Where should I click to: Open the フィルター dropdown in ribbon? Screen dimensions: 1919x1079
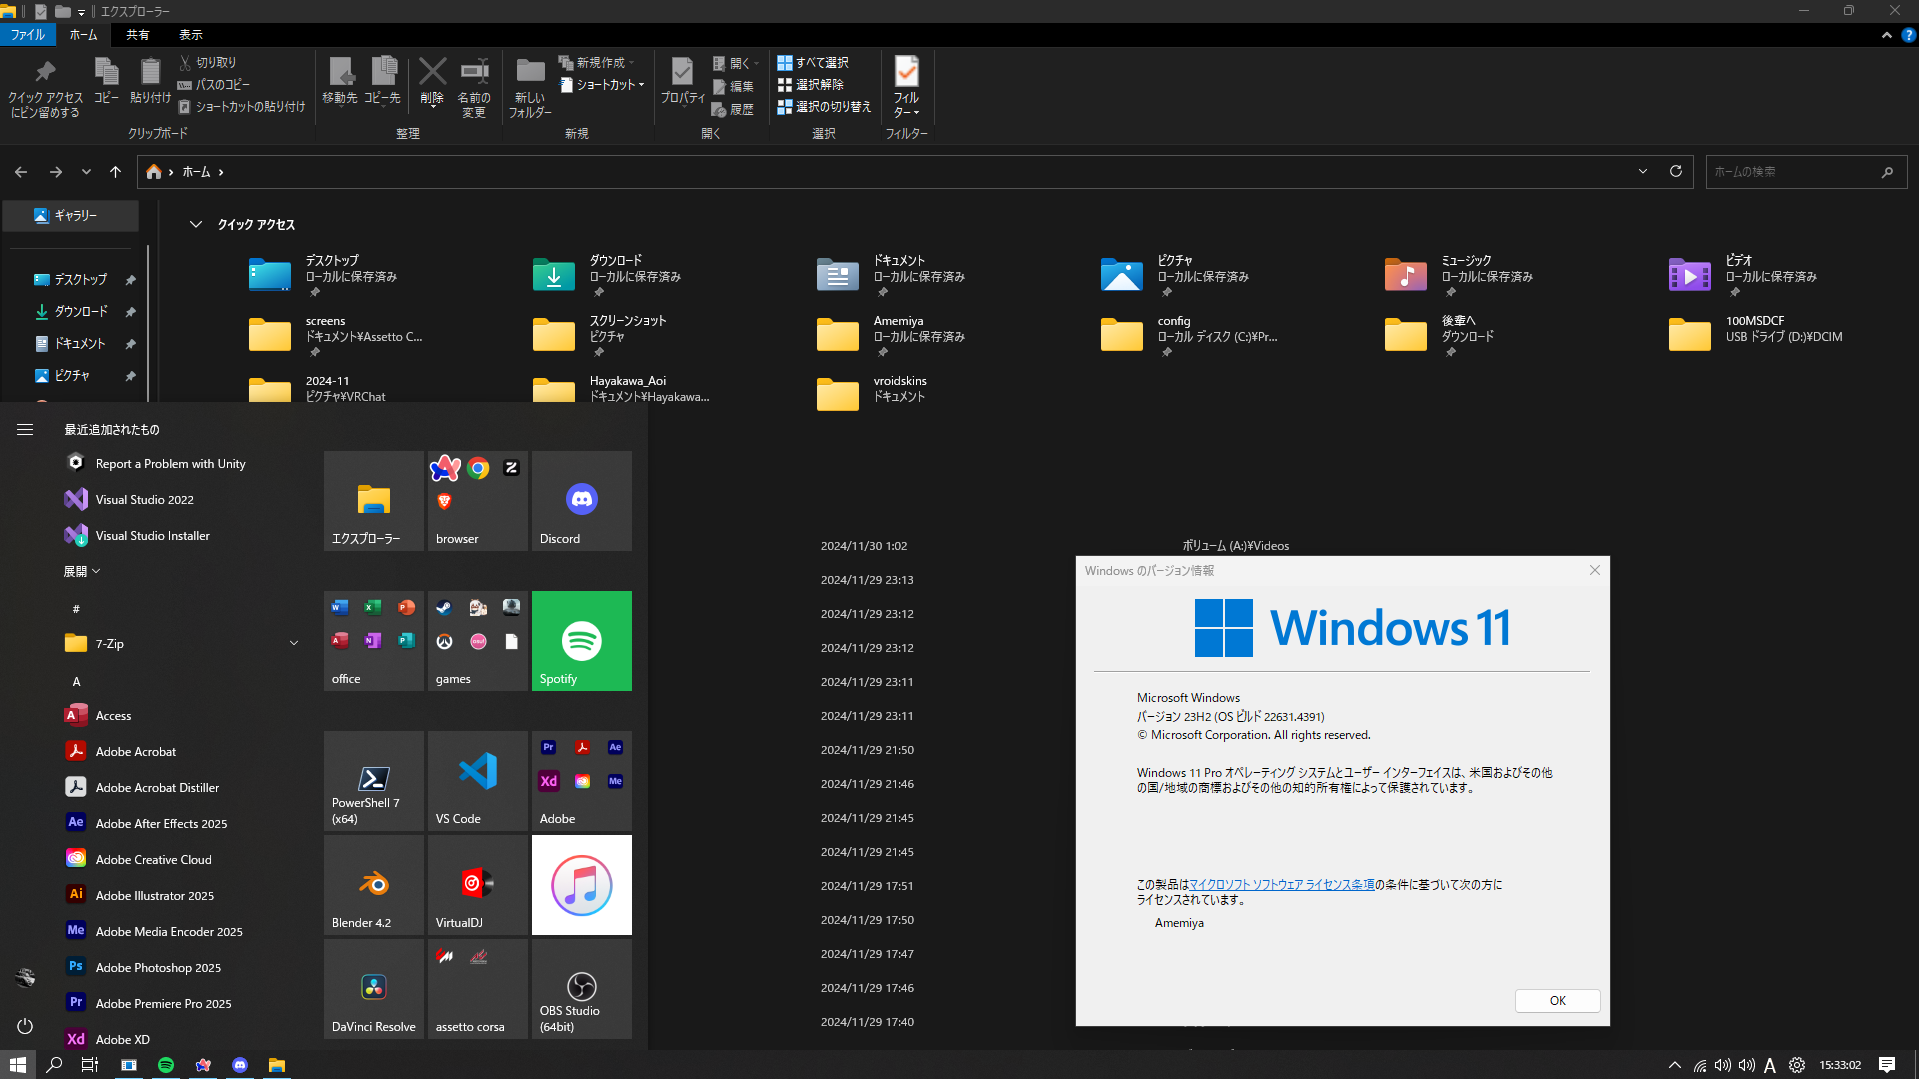pyautogui.click(x=907, y=86)
